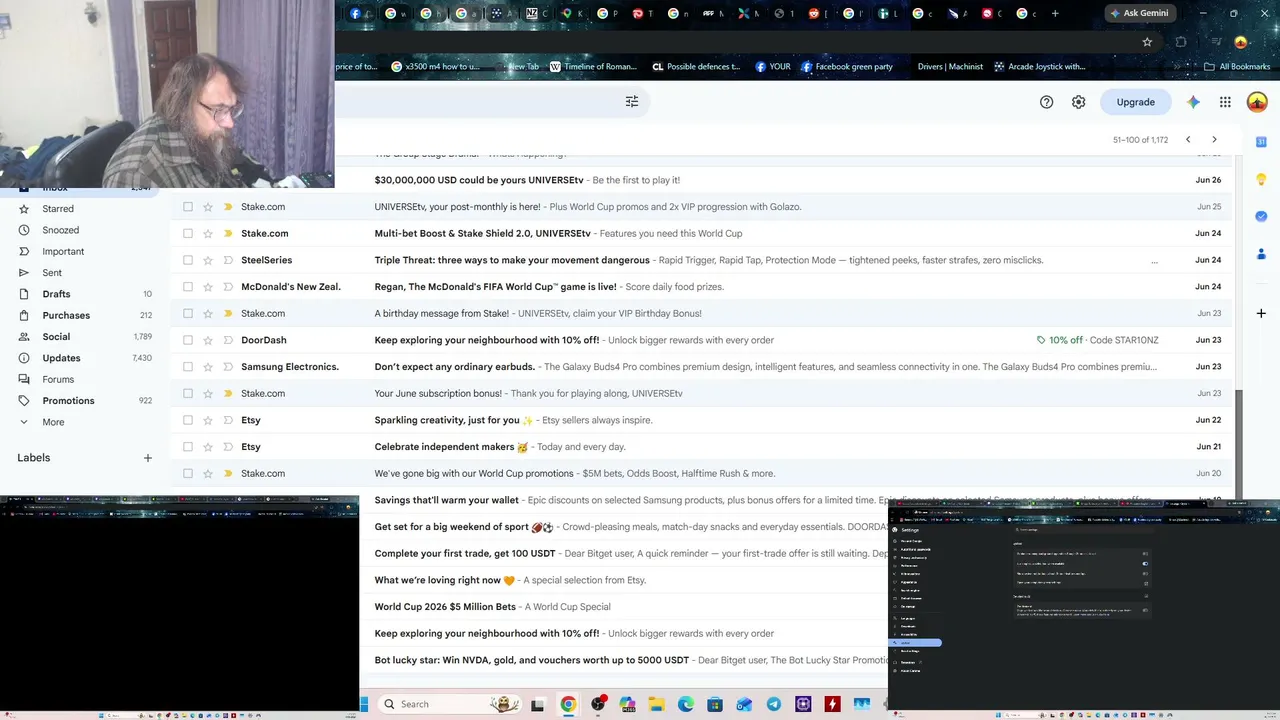Mark the Etsy Sparkling creativity email as important
The height and width of the screenshot is (720, 1280).
[228, 420]
